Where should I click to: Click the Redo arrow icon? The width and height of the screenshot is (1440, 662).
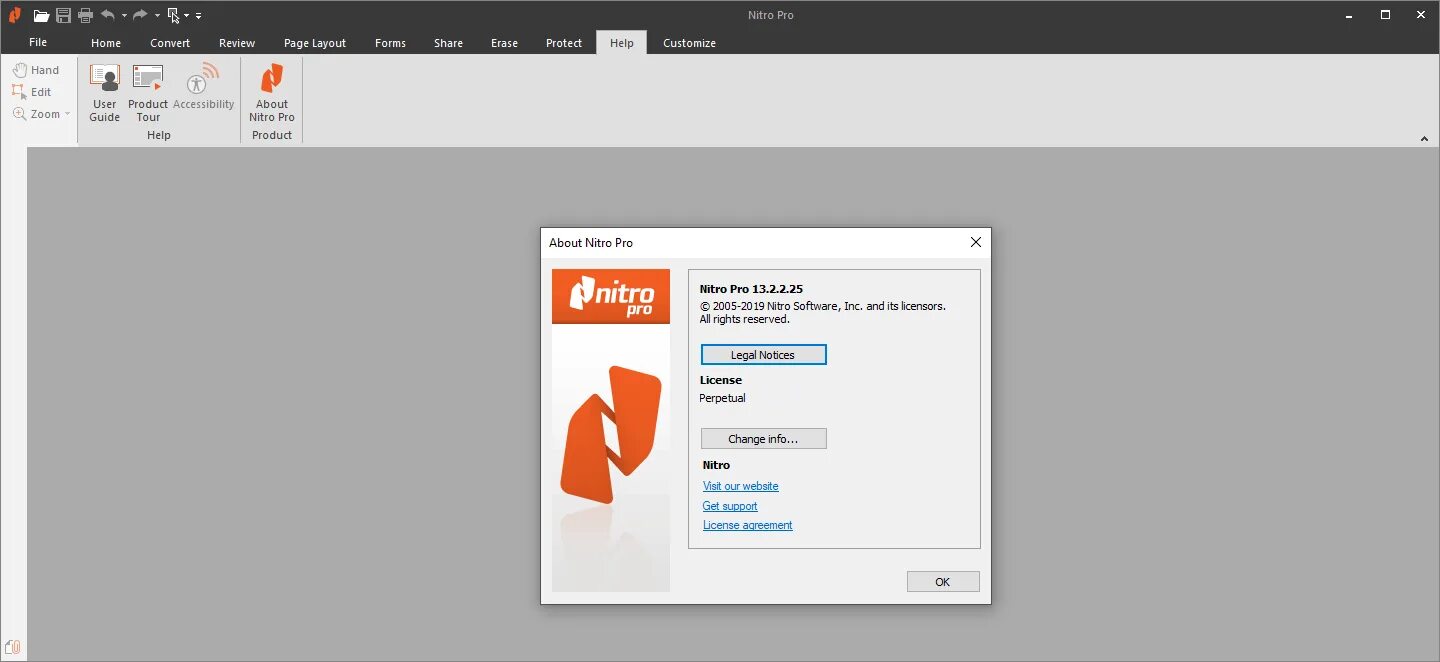[x=140, y=15]
